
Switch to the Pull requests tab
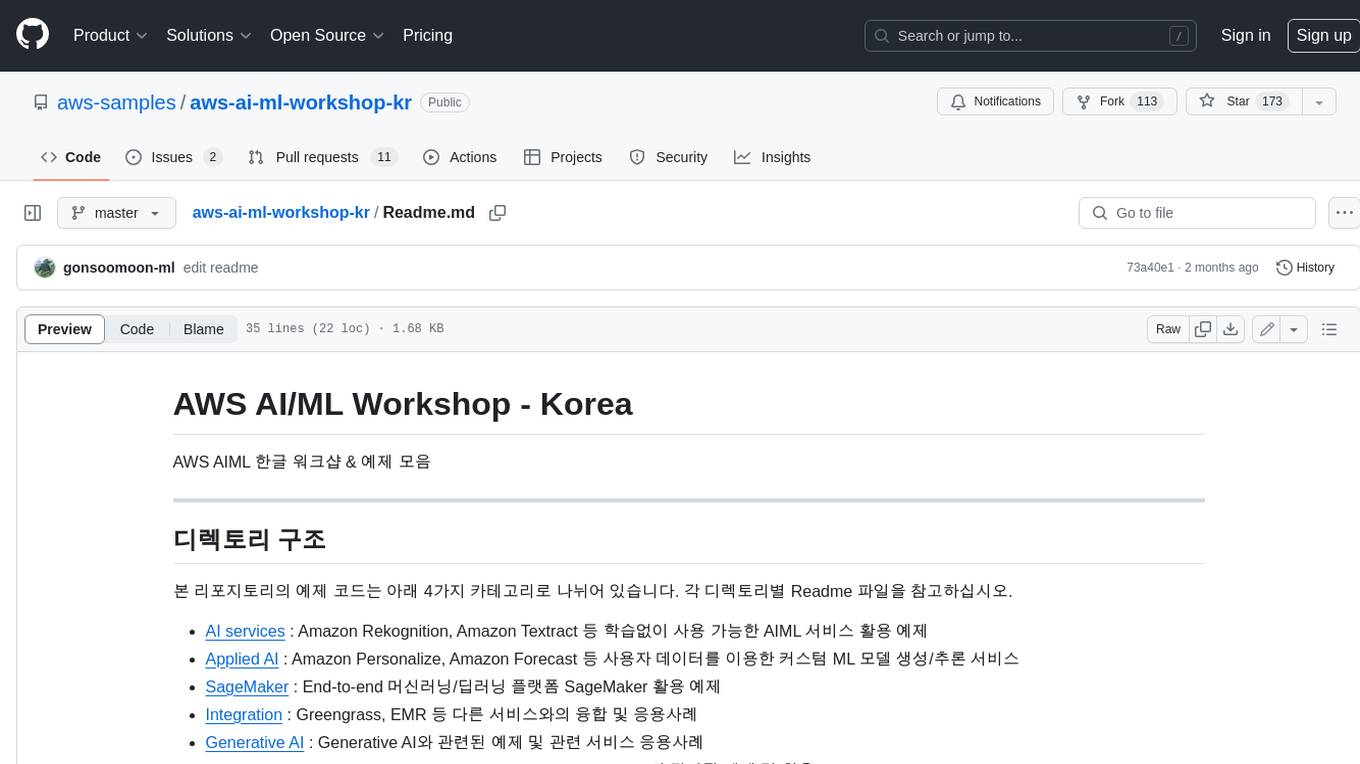tap(323, 157)
